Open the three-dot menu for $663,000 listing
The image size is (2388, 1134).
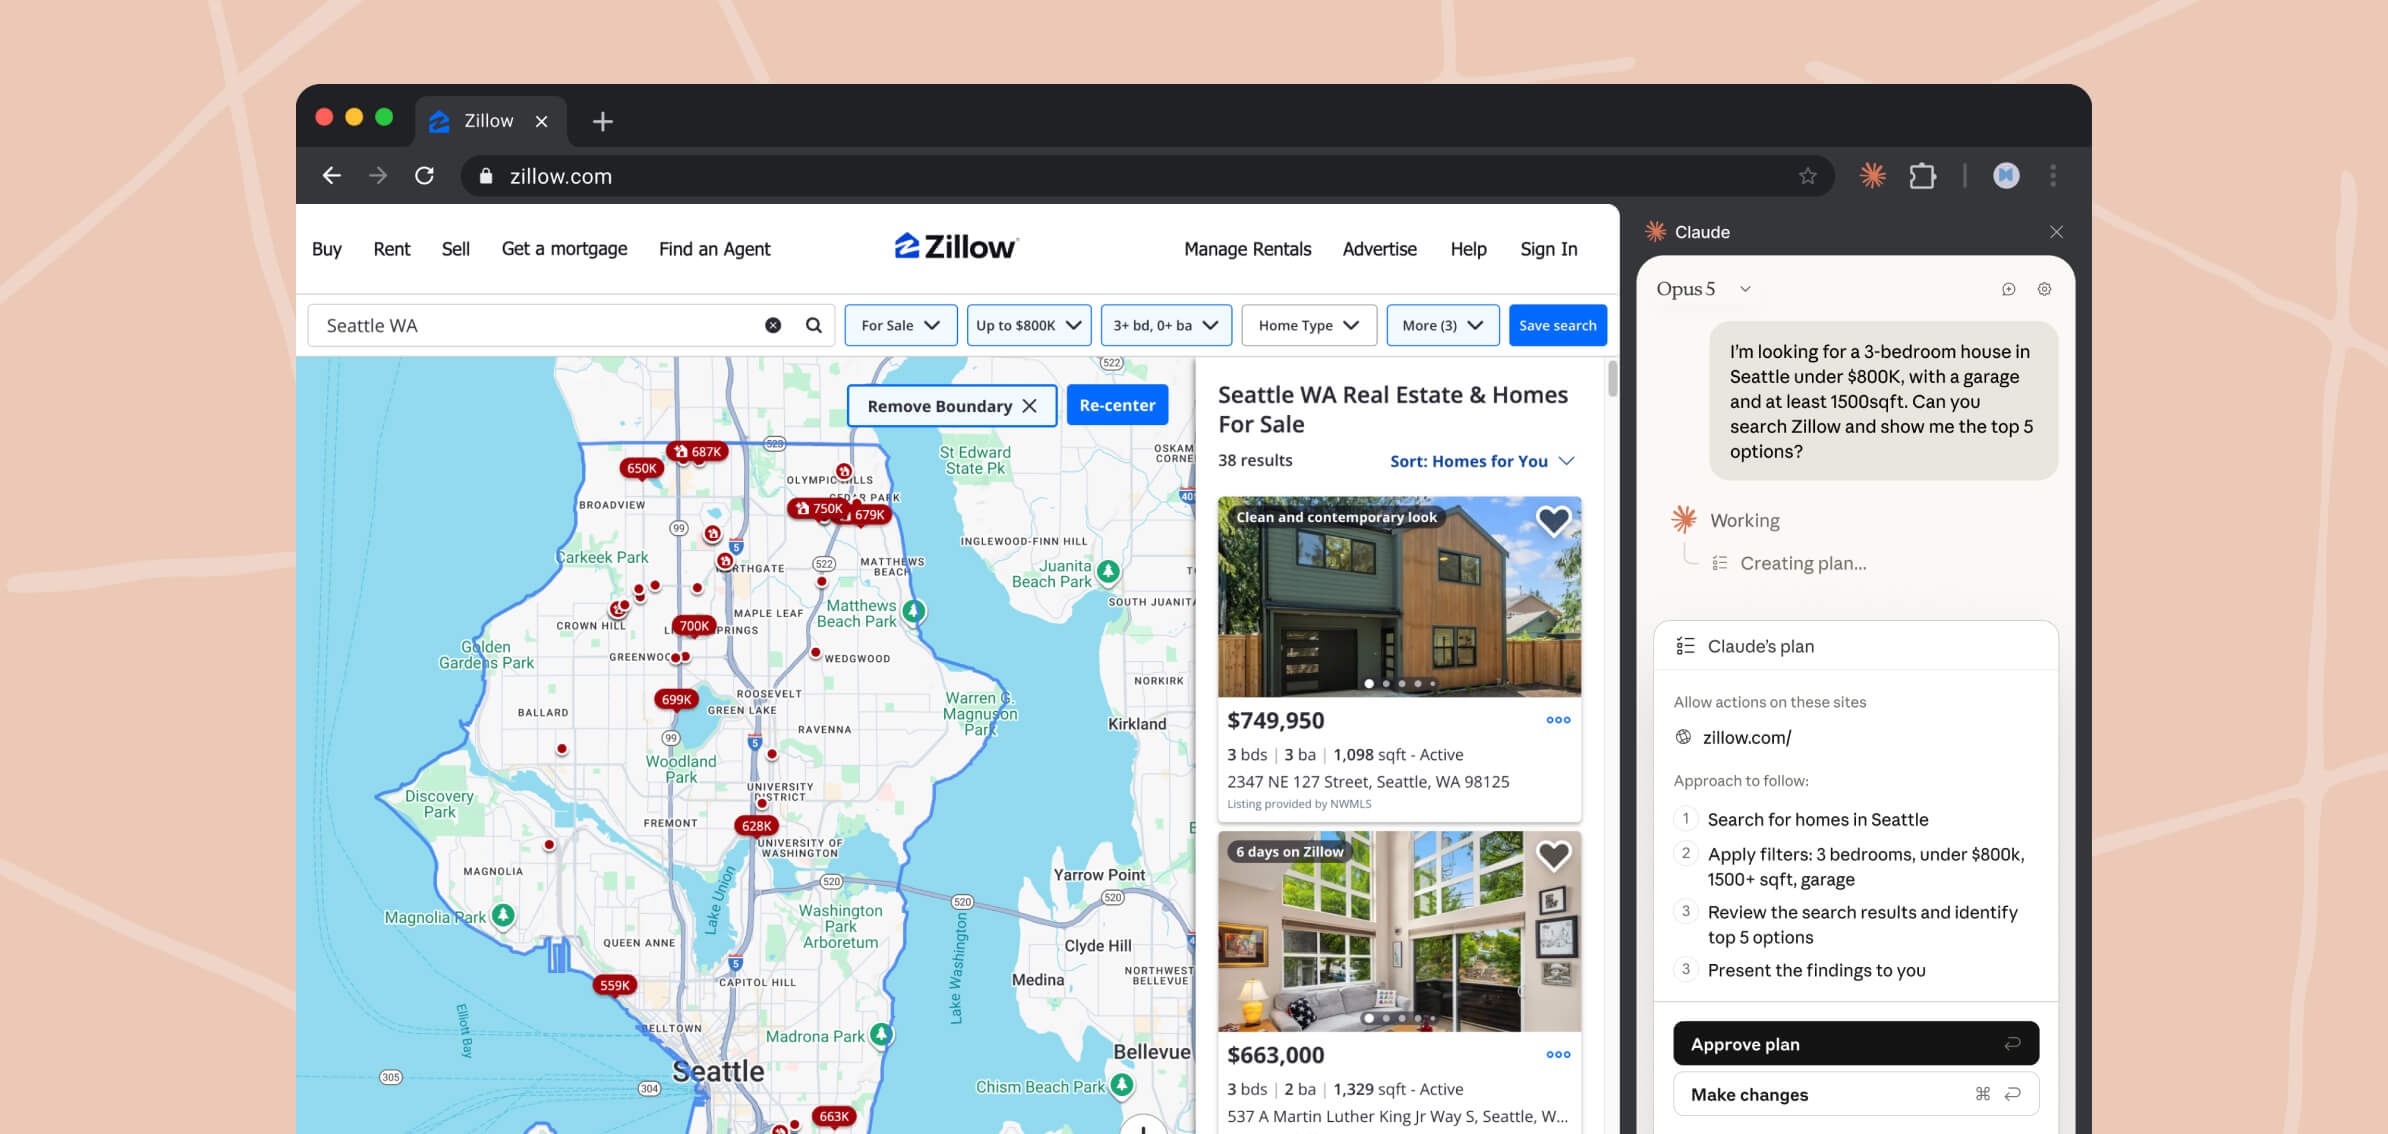tap(1558, 1054)
